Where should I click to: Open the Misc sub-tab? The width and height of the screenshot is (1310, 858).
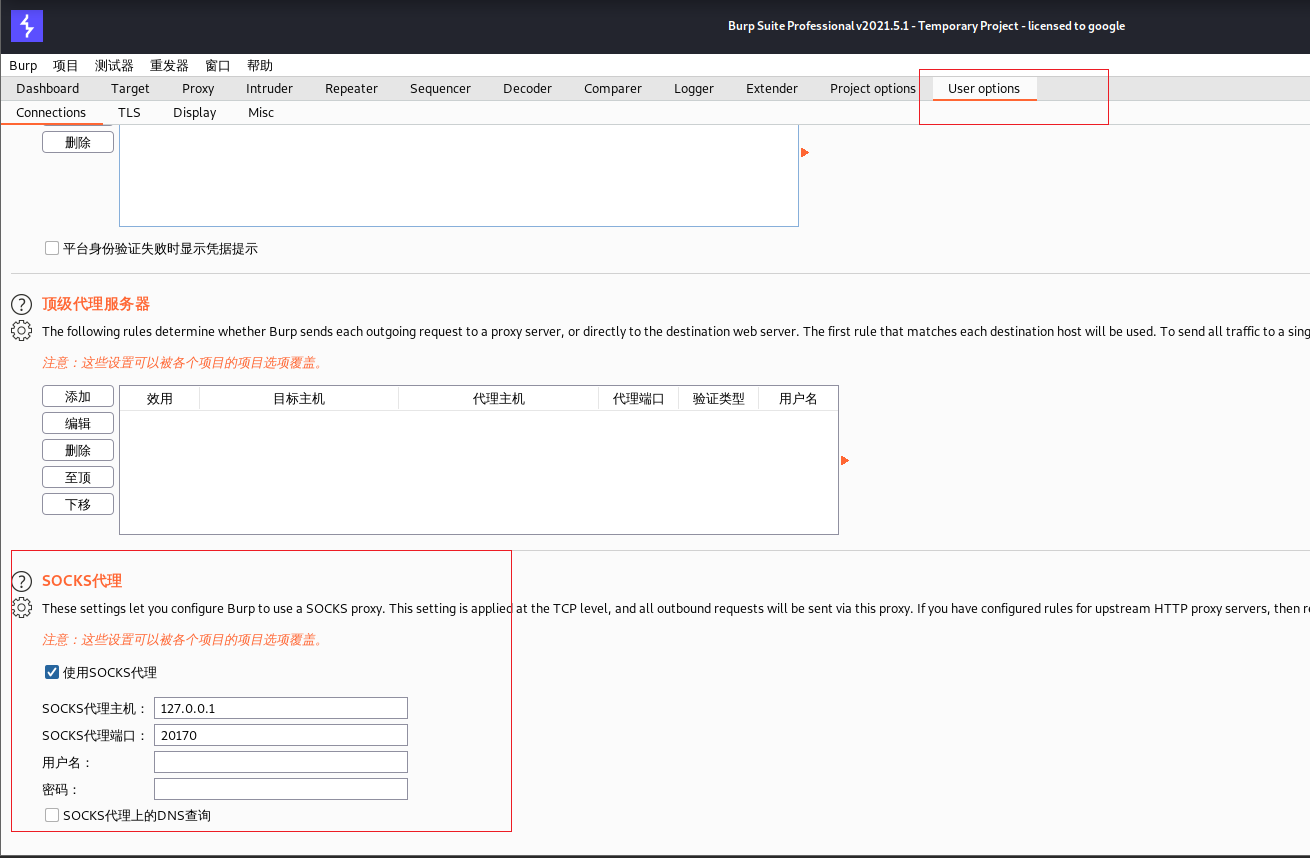261,112
